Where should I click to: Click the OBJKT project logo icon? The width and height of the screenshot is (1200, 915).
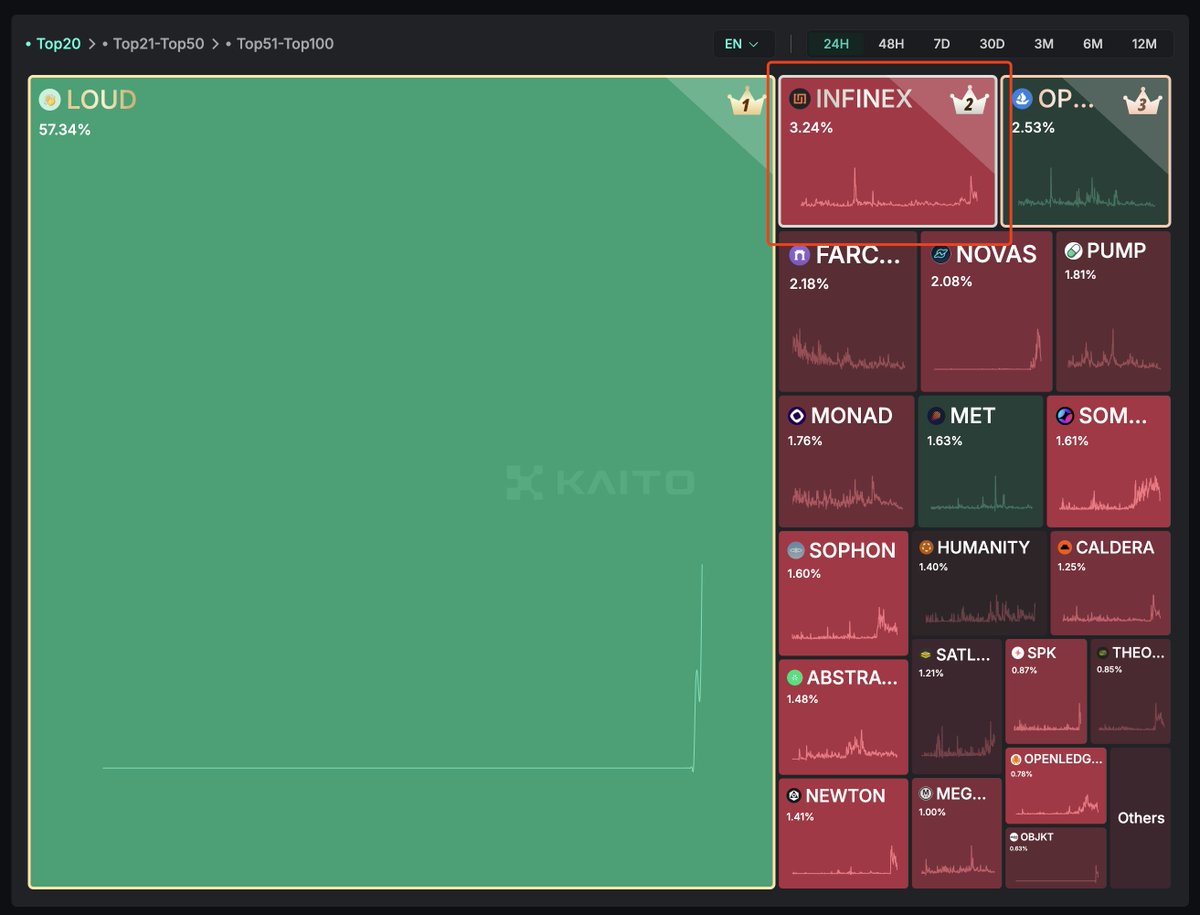point(1014,837)
